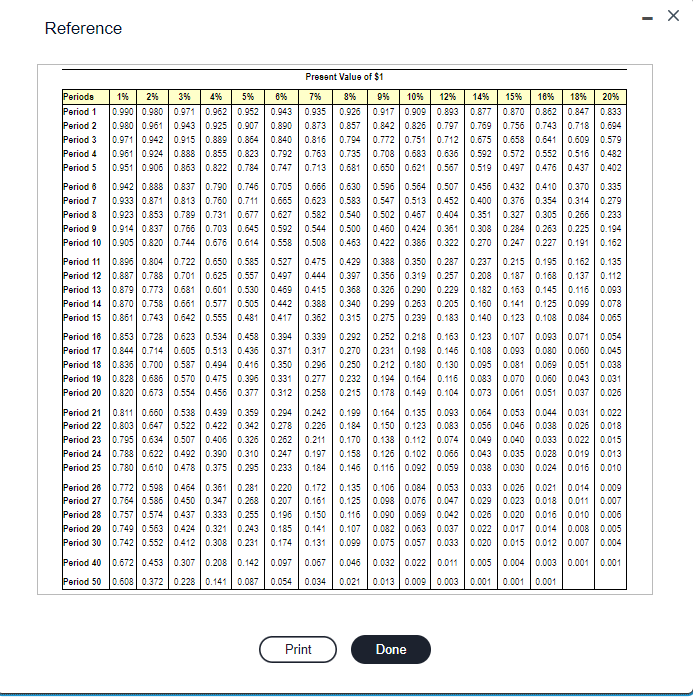Screen dimensions: 693x697
Task: Select the Period 1 row label
Action: [80, 112]
